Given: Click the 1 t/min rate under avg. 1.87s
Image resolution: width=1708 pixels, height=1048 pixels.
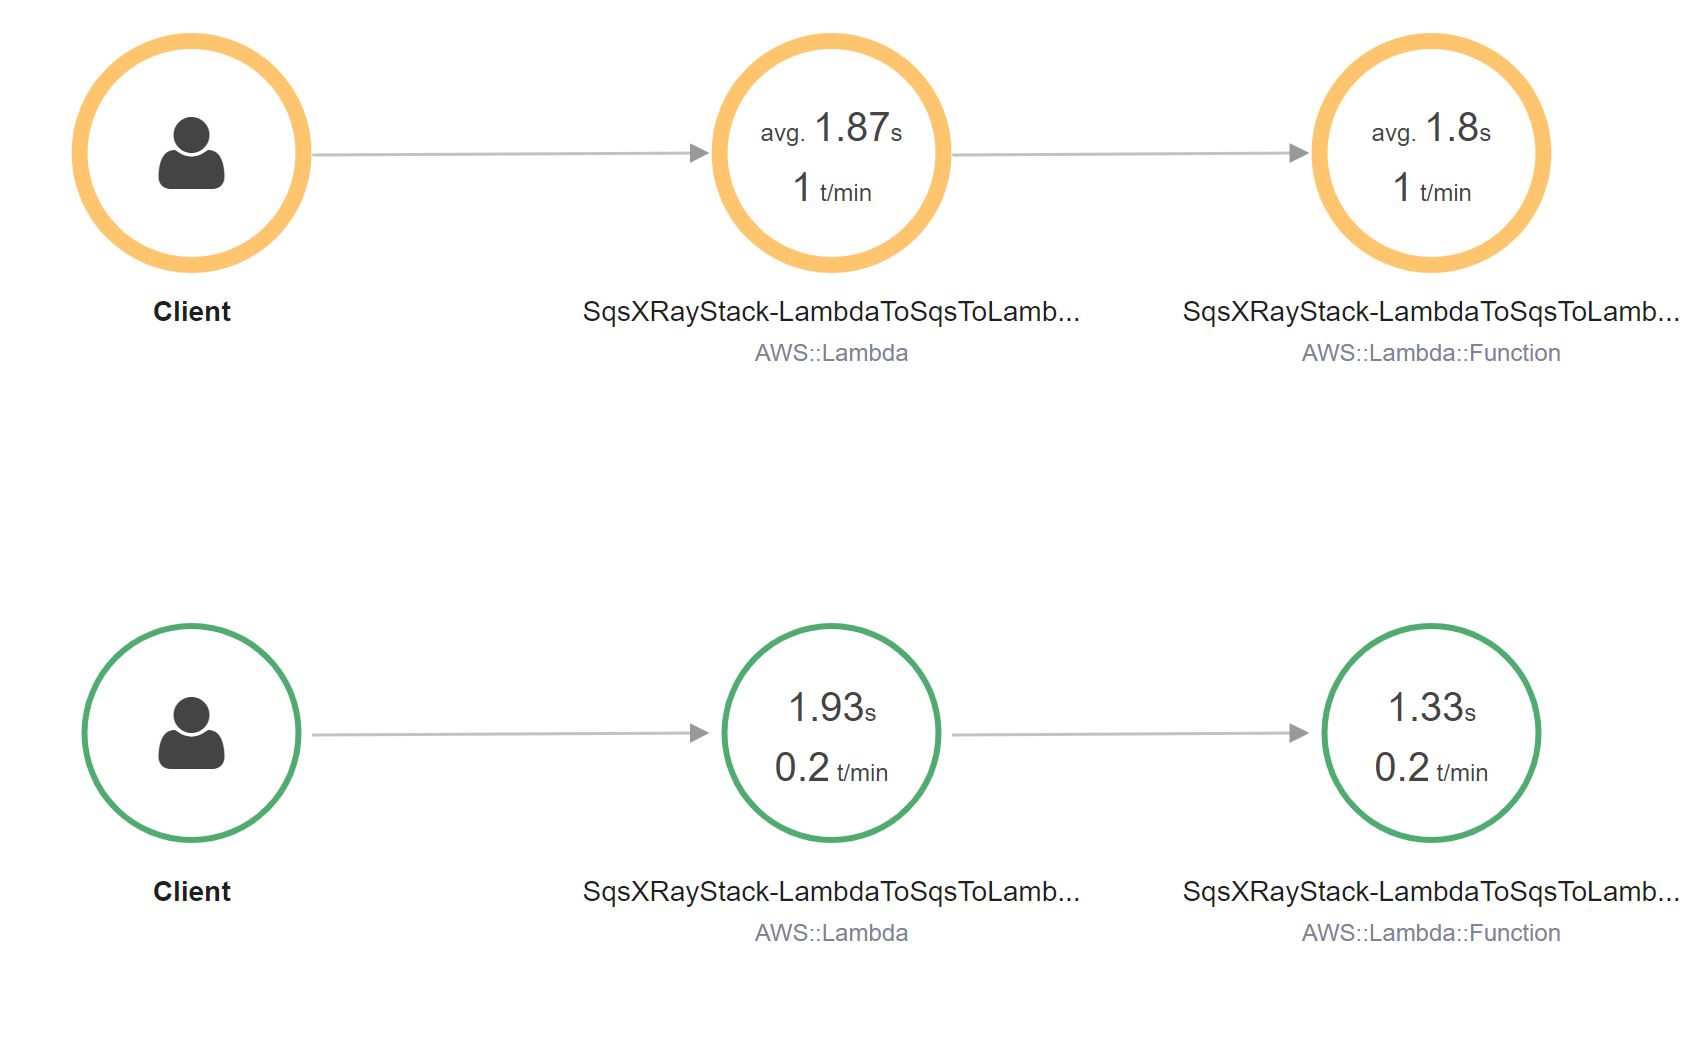Looking at the screenshot, I should pos(832,188).
